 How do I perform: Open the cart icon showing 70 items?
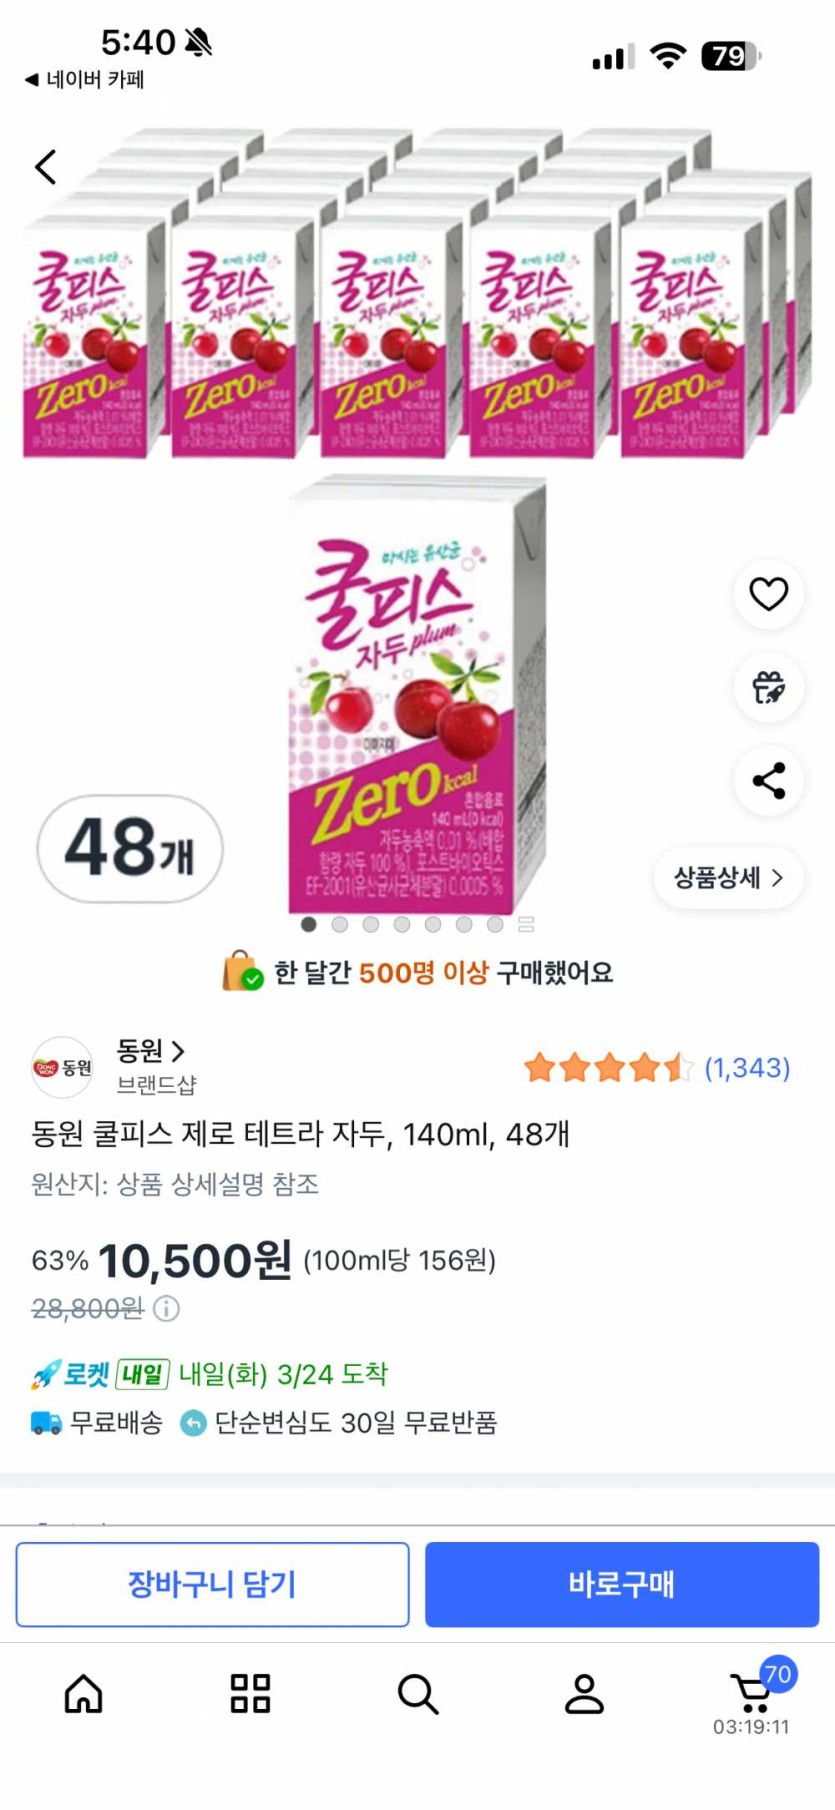tap(751, 1690)
